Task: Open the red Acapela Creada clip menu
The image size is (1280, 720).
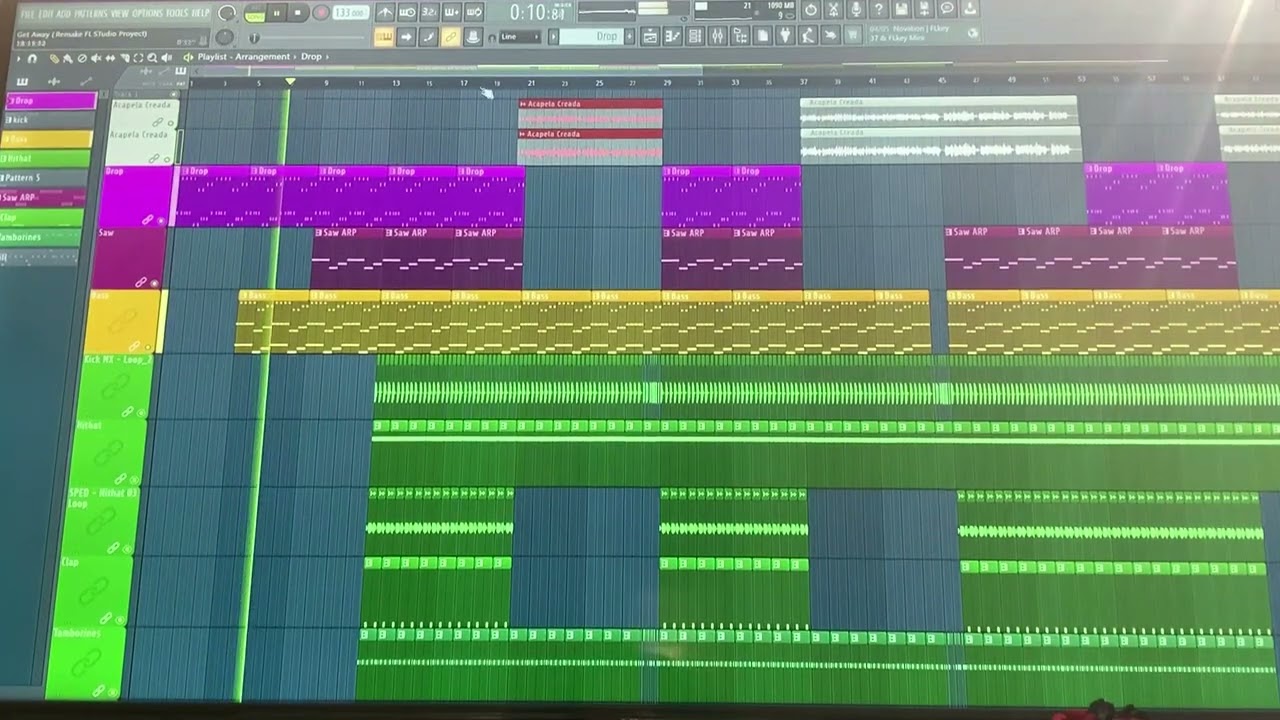Action: (523, 103)
